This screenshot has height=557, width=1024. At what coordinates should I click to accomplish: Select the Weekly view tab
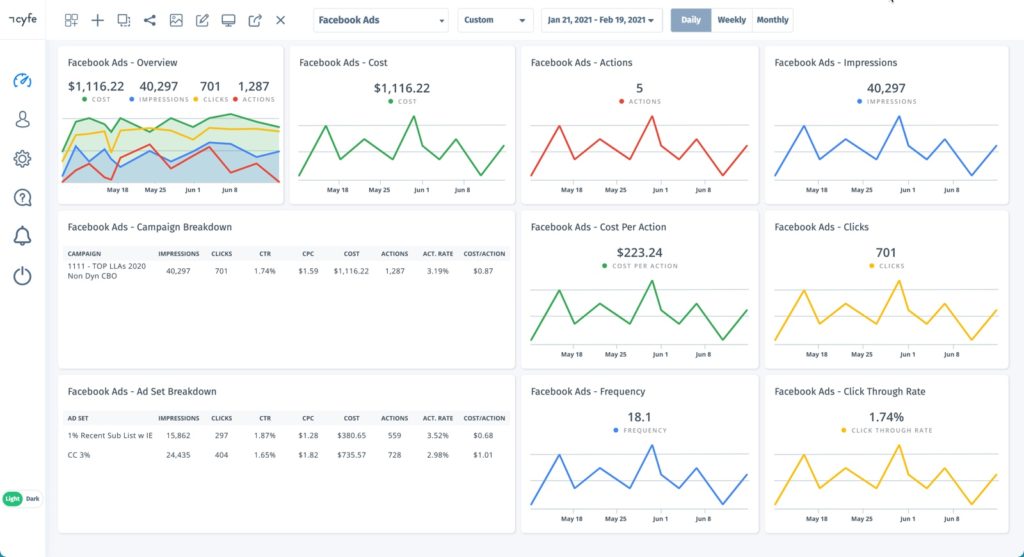click(x=731, y=20)
